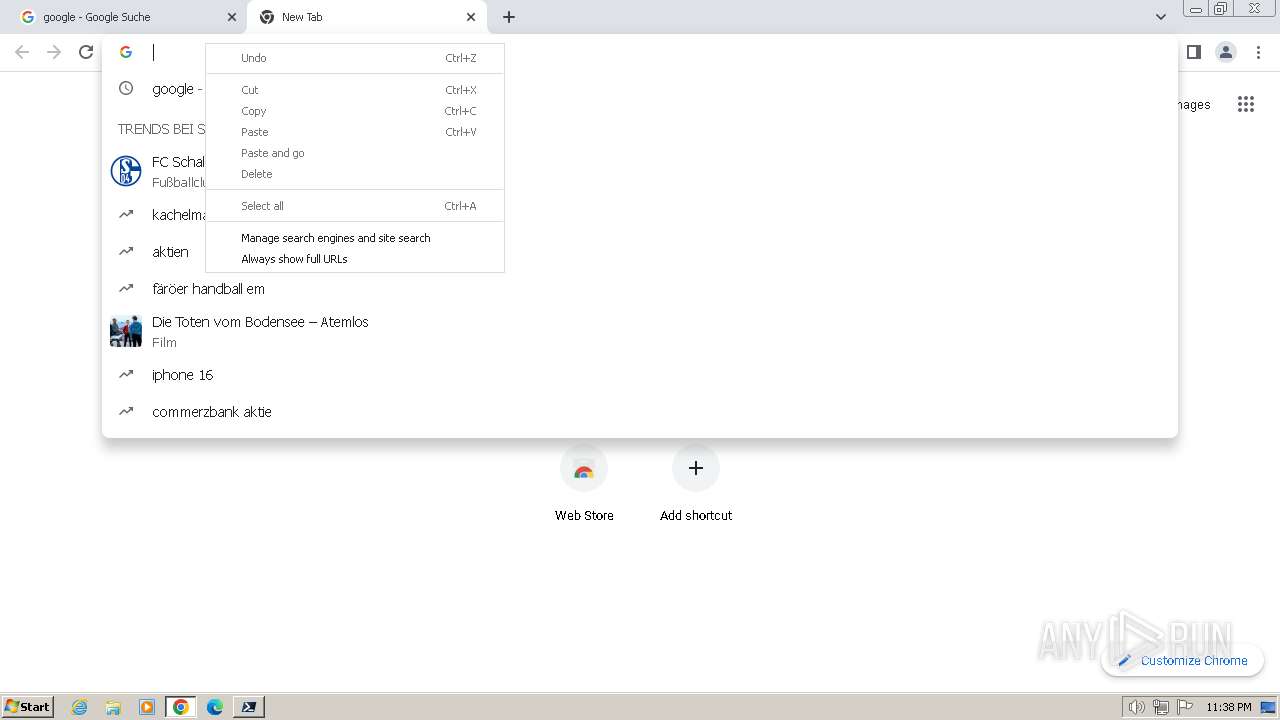
Task: Go forward with the forward arrow
Action: (54, 52)
